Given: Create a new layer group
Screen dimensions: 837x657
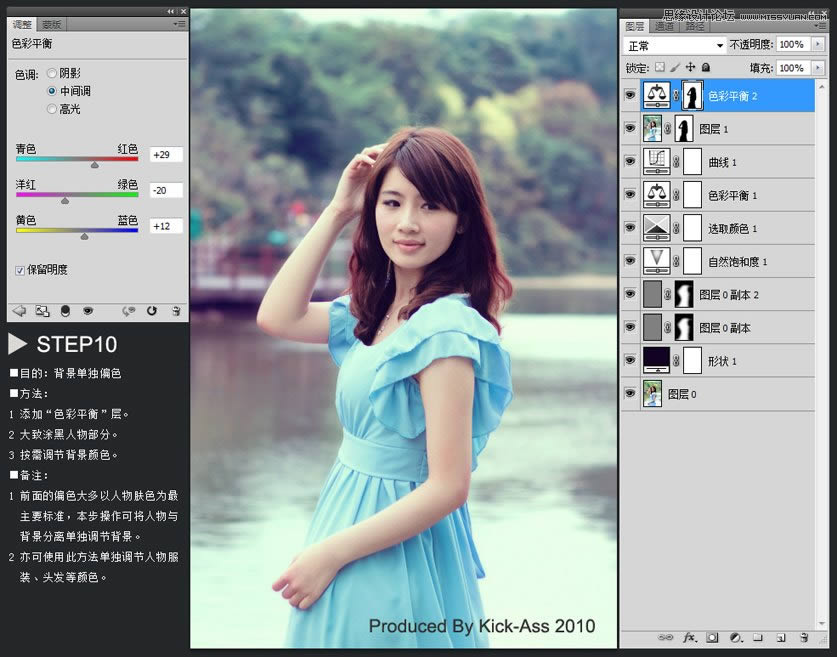Looking at the screenshot, I should click(758, 637).
